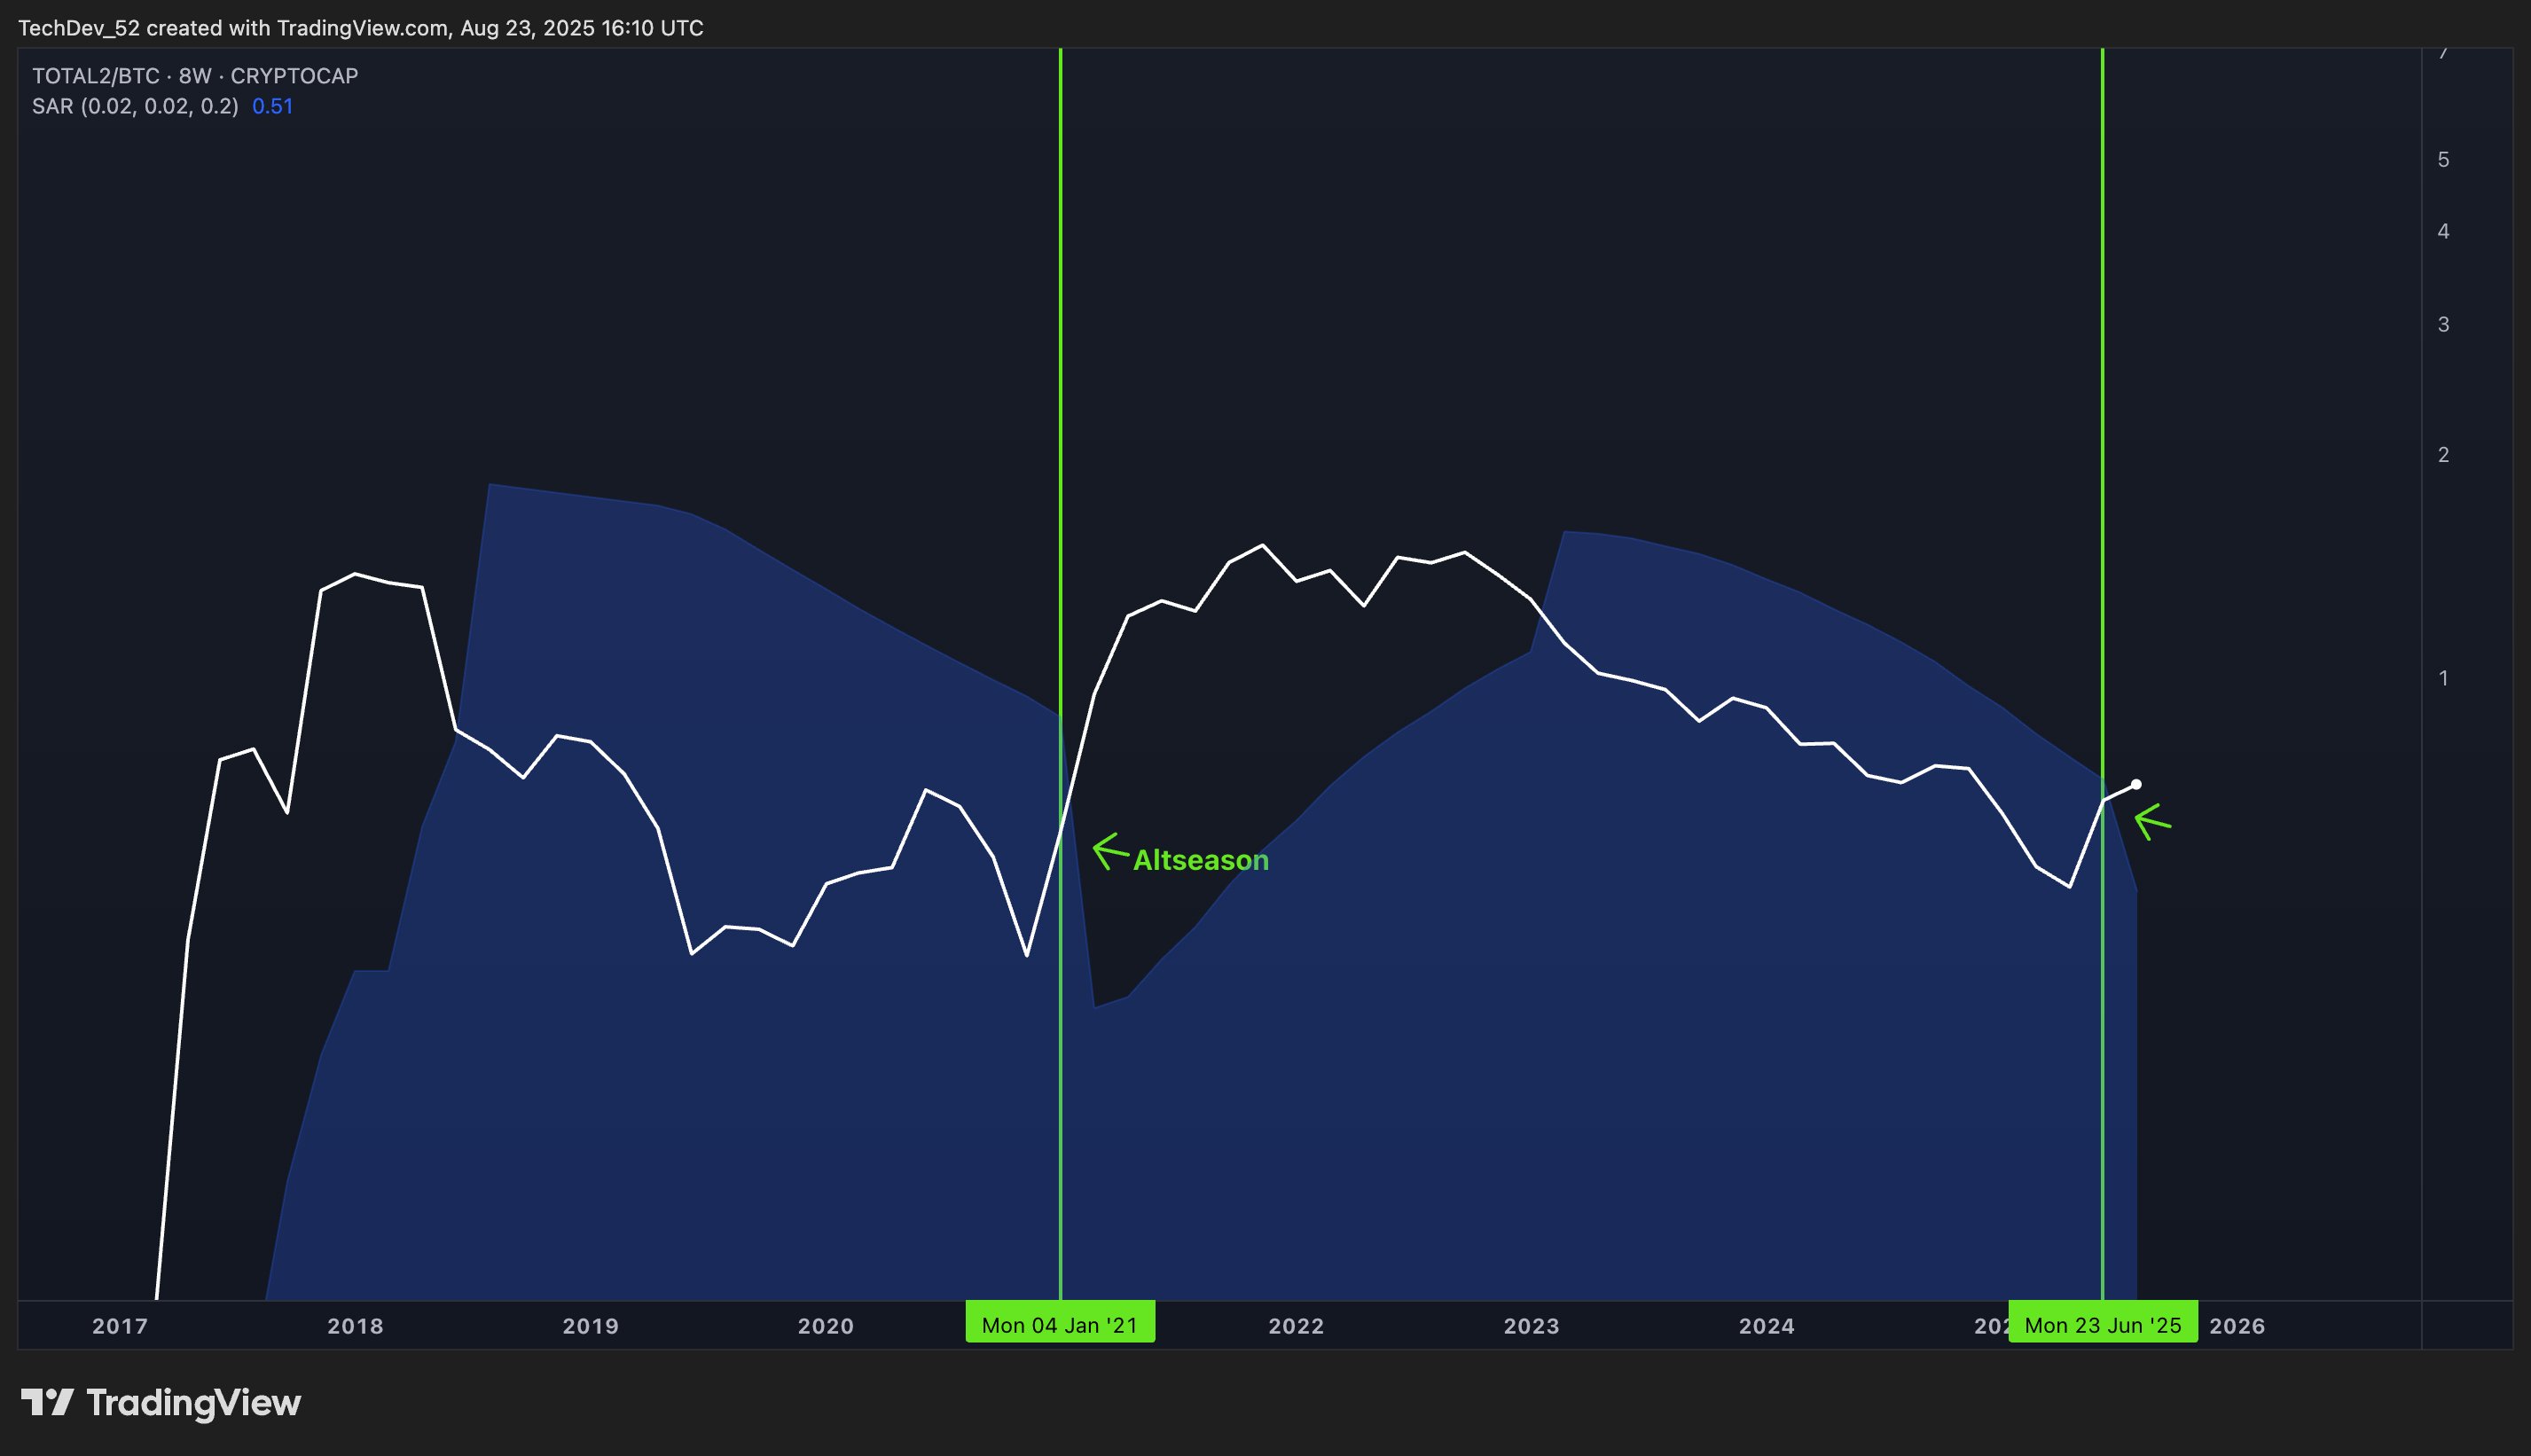The width and height of the screenshot is (2531, 1456).
Task: Click price level 2 on the price scale
Action: (x=2443, y=455)
